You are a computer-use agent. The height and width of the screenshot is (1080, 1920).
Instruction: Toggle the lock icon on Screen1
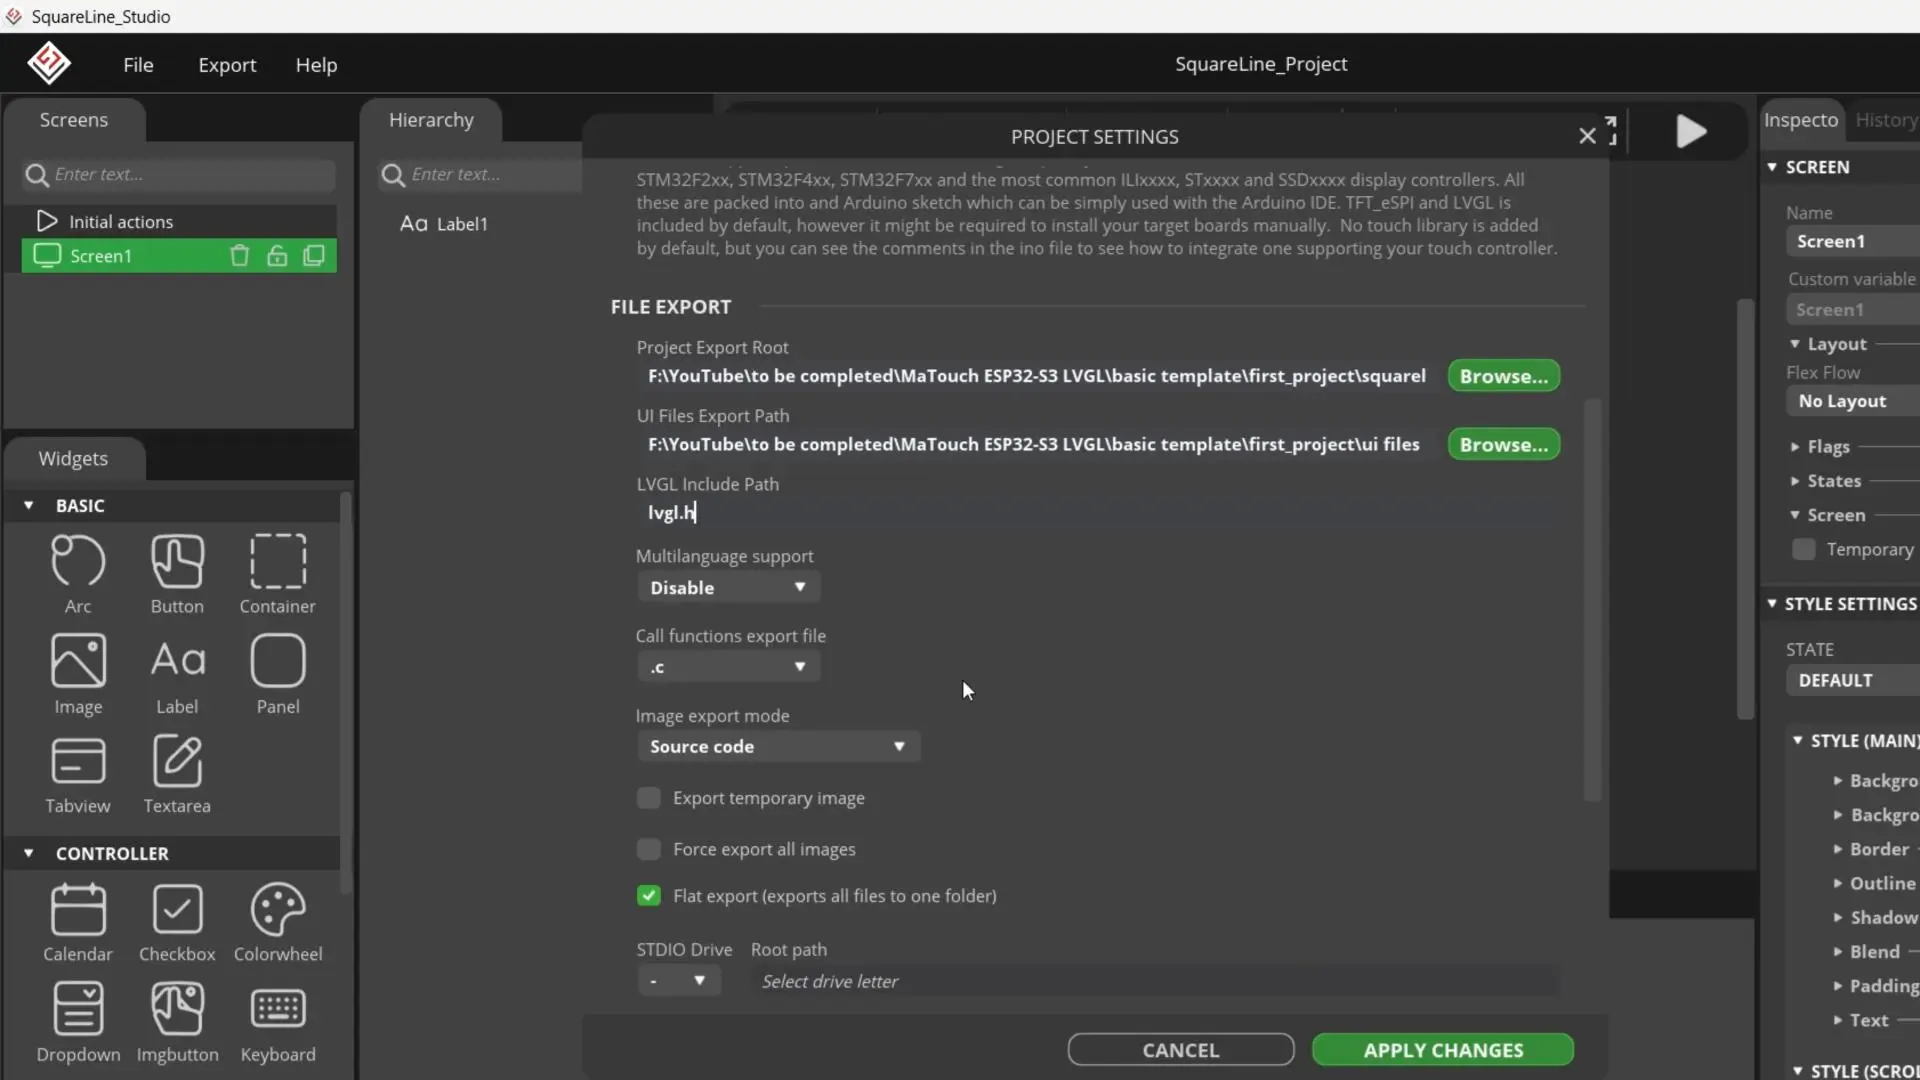pos(277,256)
